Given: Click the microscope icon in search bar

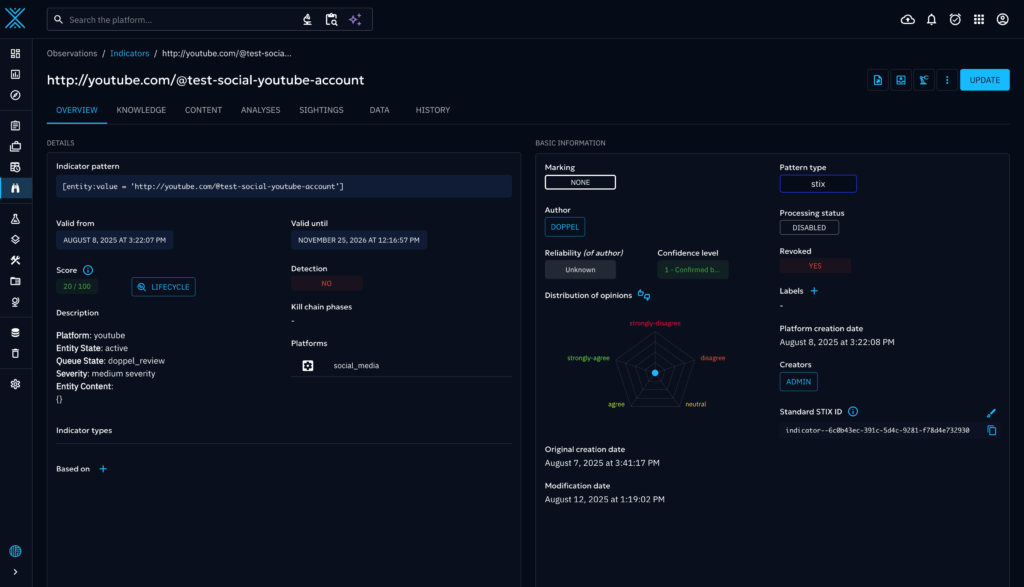Looking at the screenshot, I should pos(308,19).
